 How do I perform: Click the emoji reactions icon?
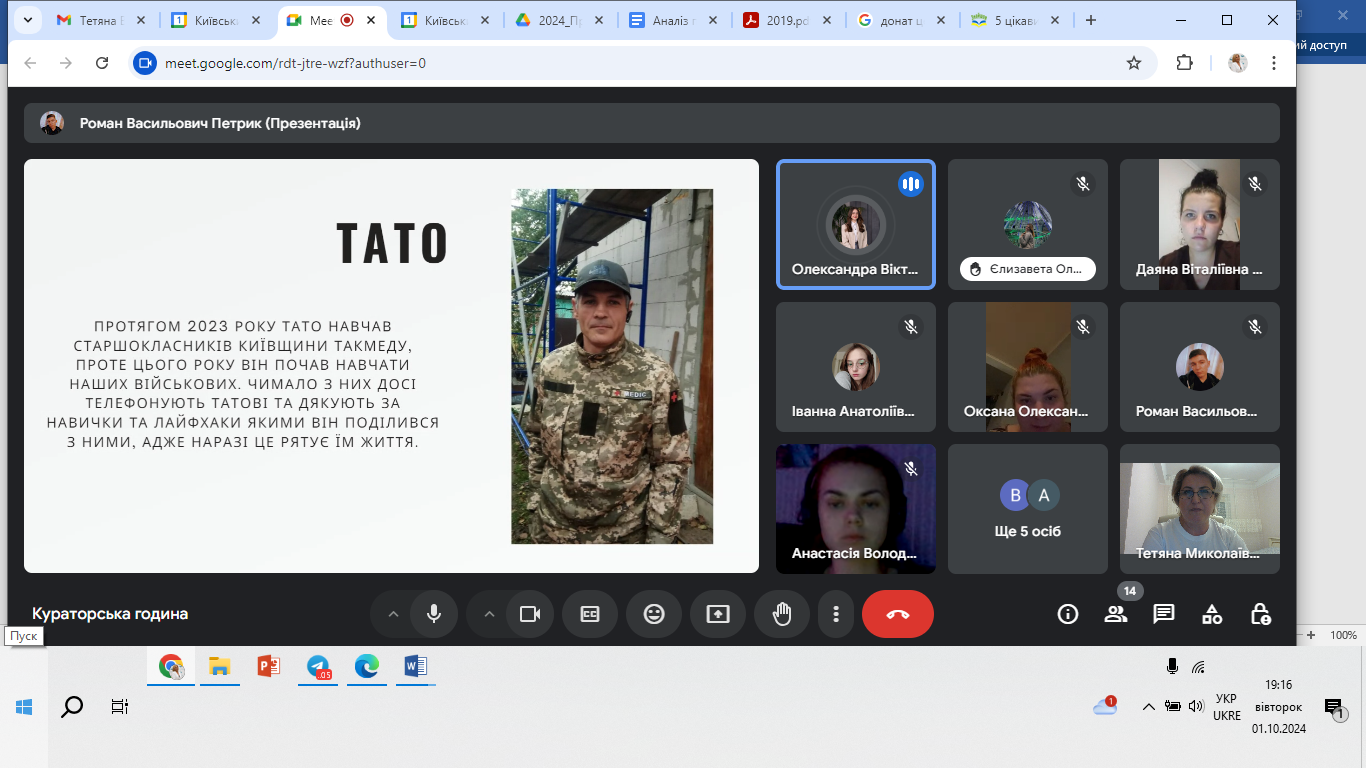click(654, 614)
